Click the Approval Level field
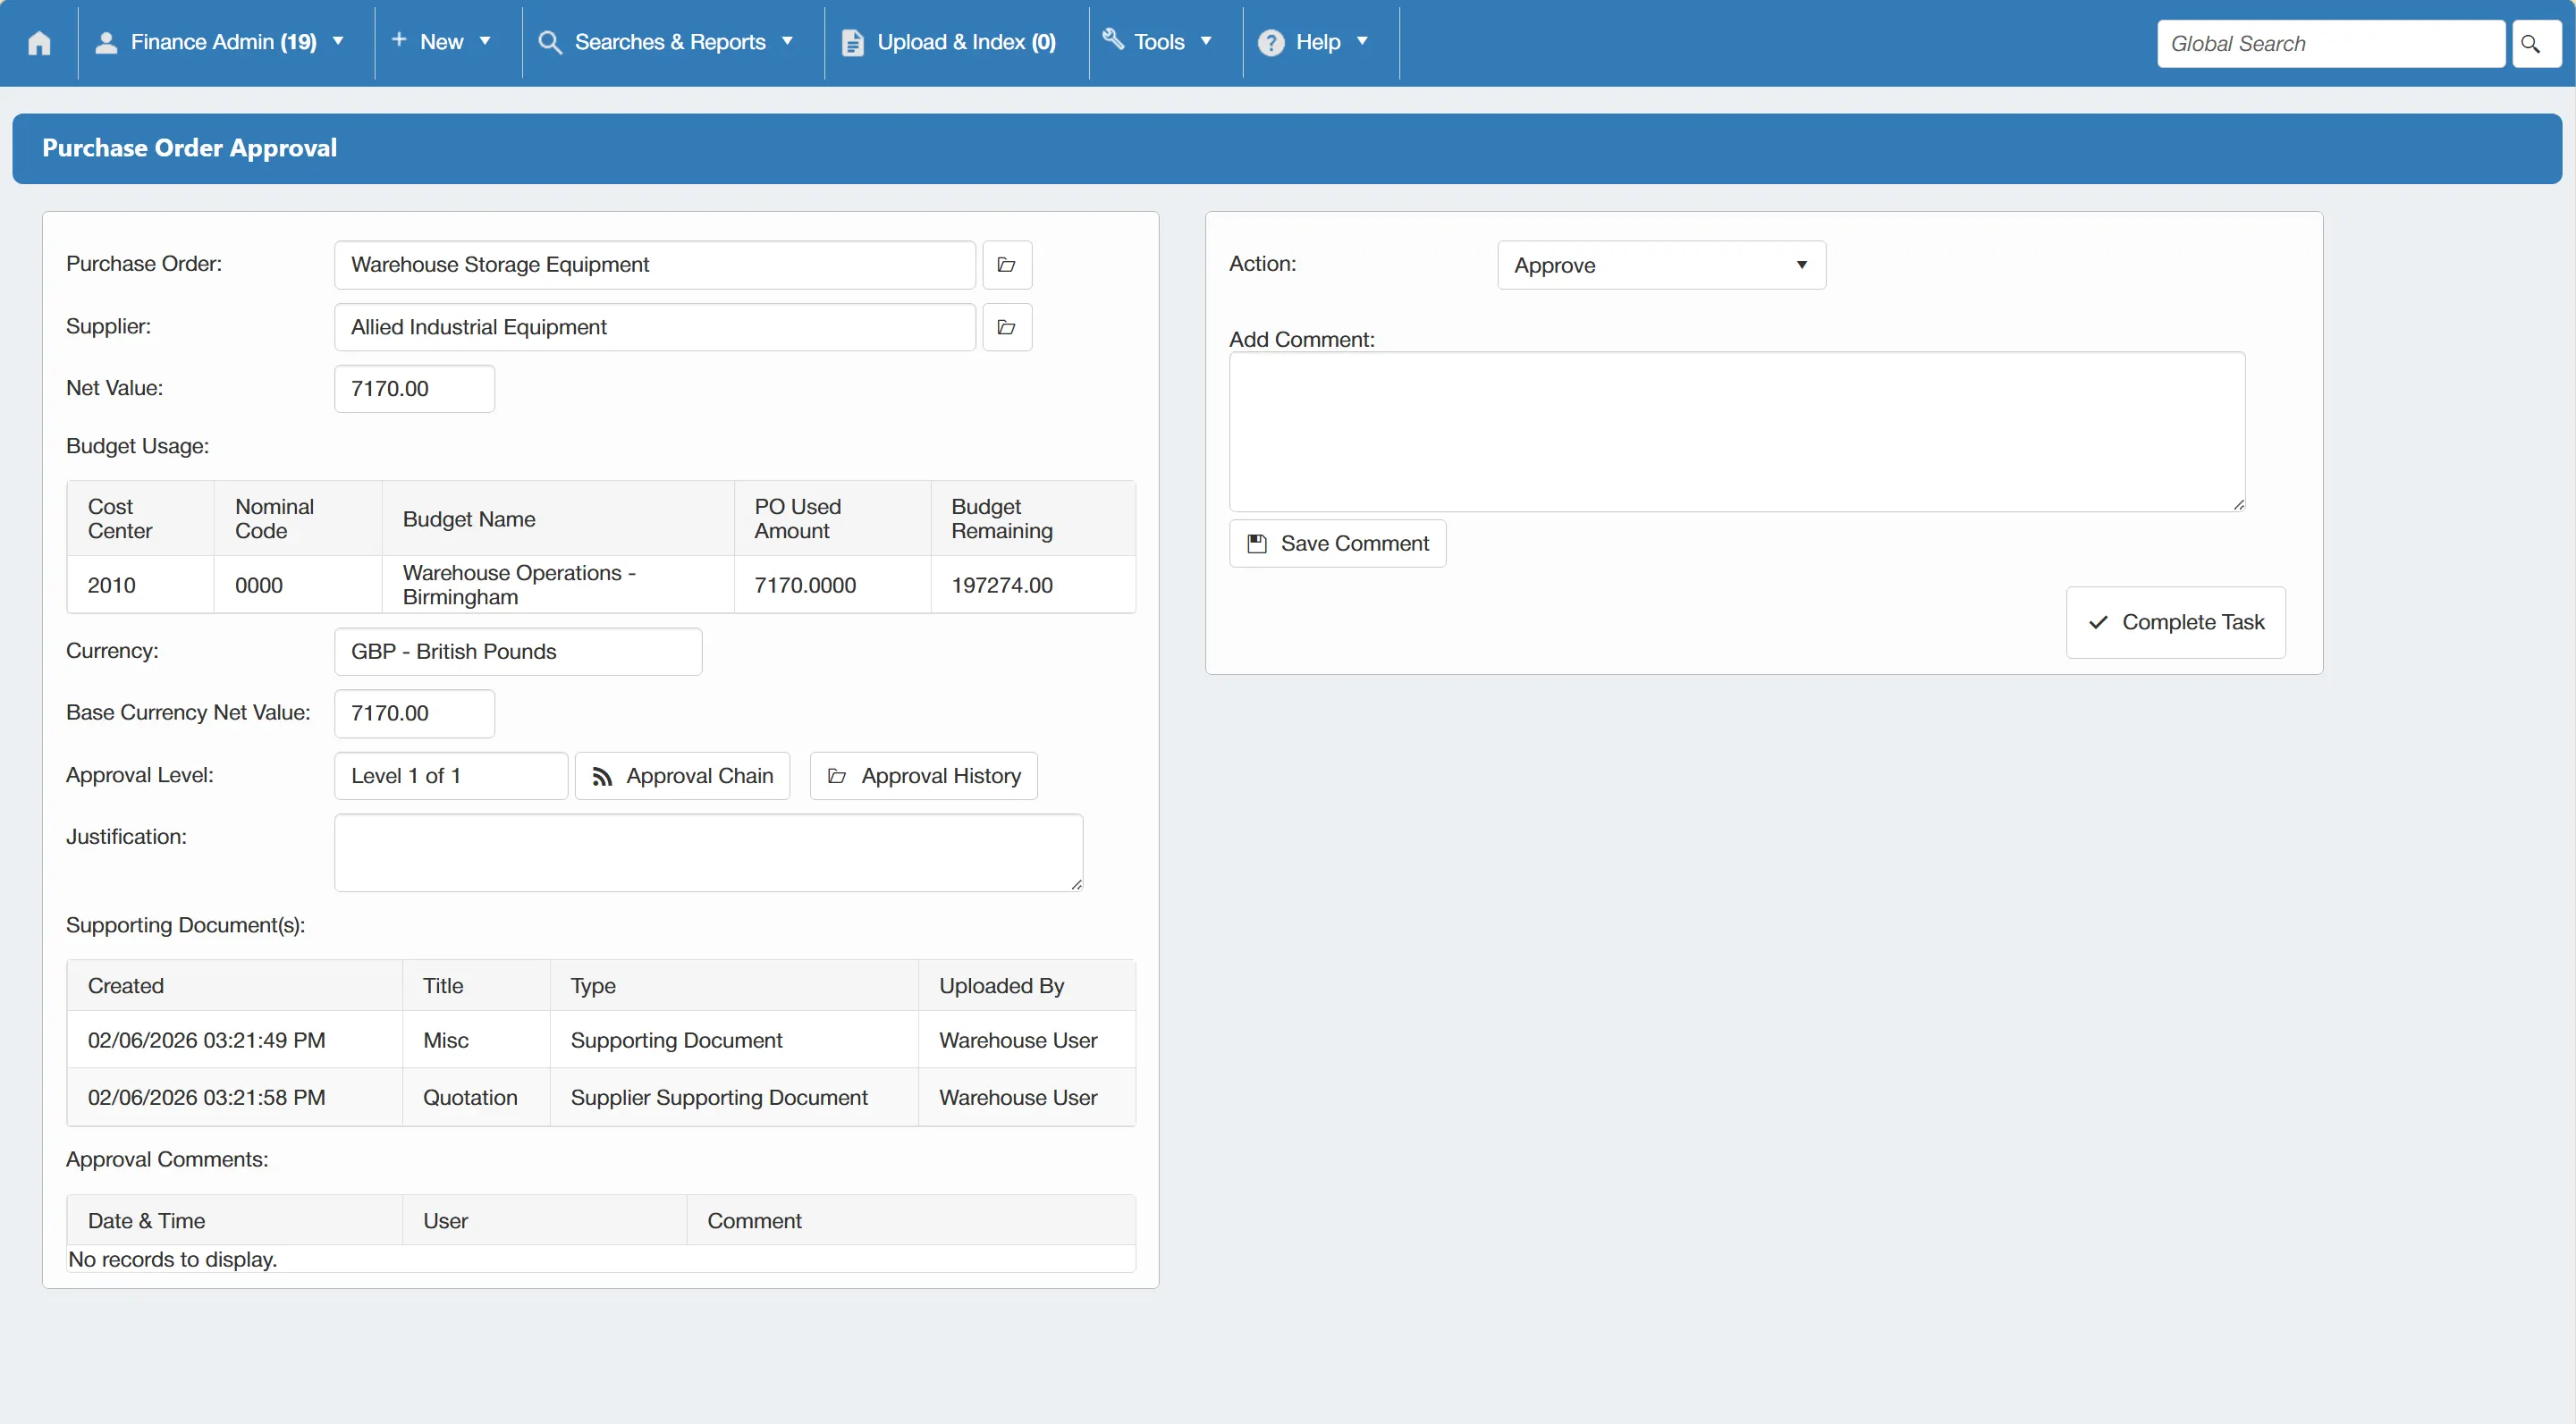Image resolution: width=2576 pixels, height=1424 pixels. (x=451, y=776)
